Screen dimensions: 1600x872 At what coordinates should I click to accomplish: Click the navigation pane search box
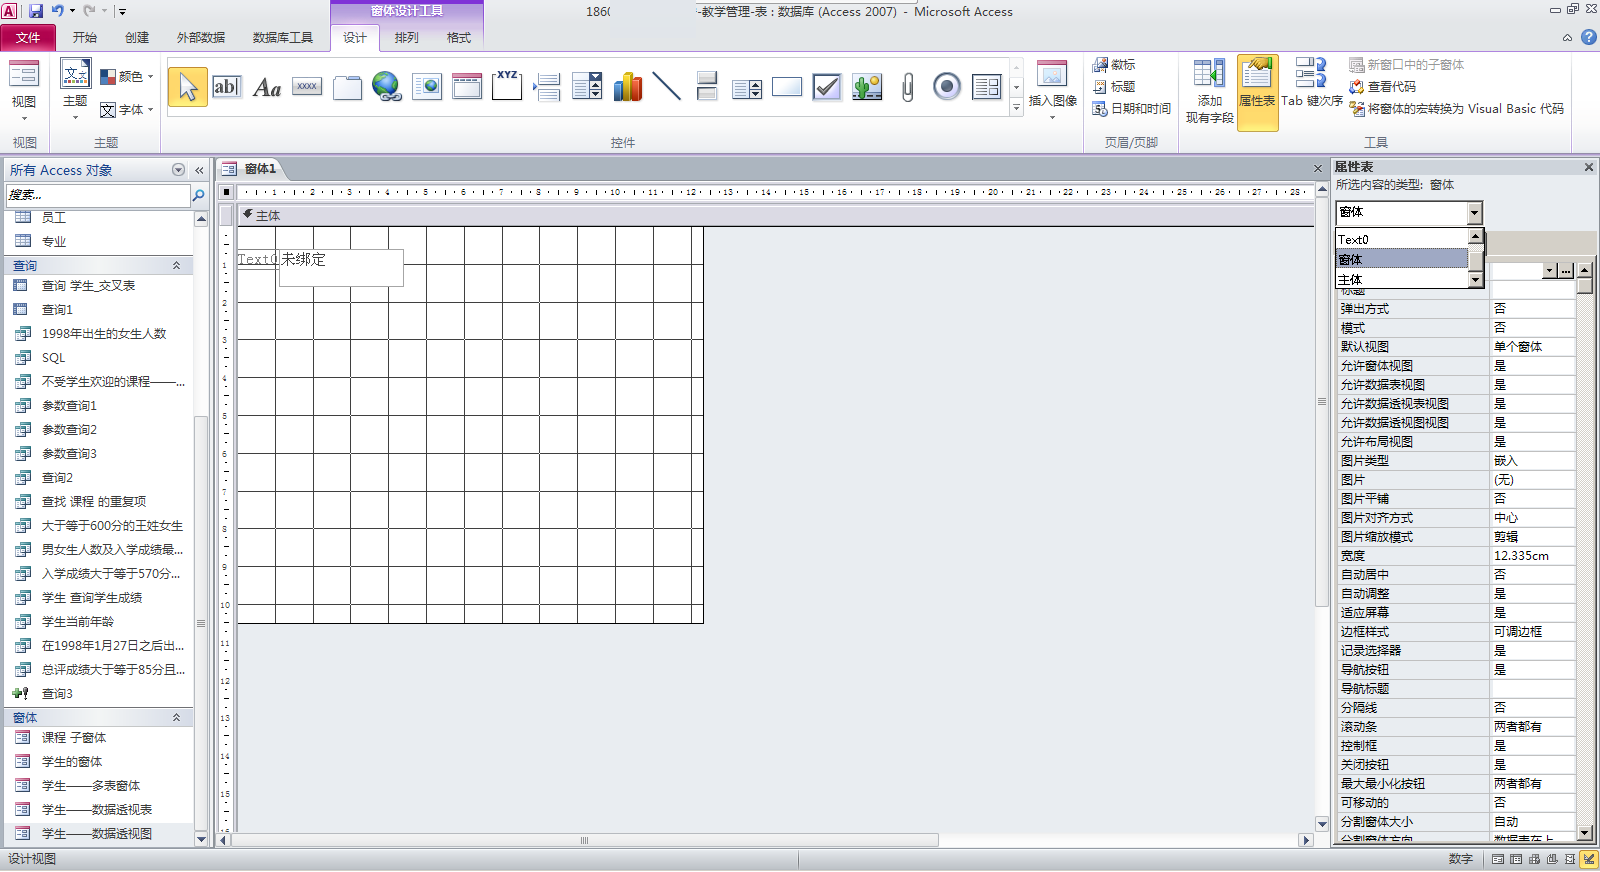(98, 195)
